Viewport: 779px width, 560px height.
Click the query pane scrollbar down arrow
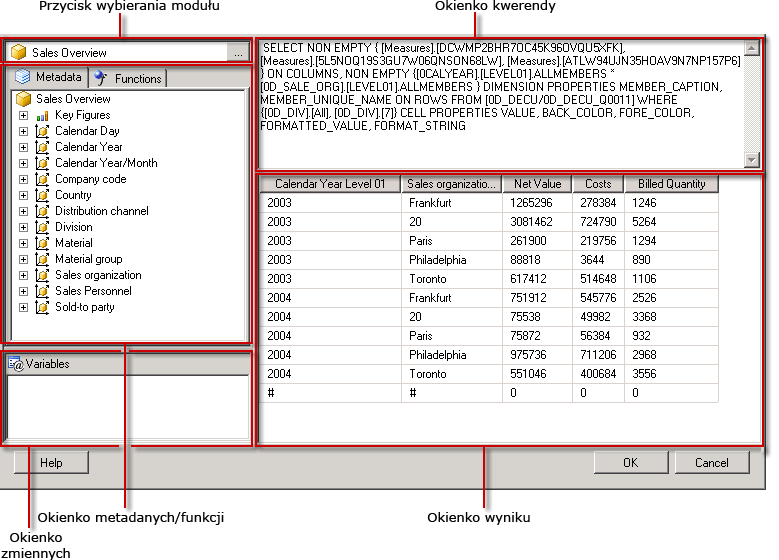[751, 160]
